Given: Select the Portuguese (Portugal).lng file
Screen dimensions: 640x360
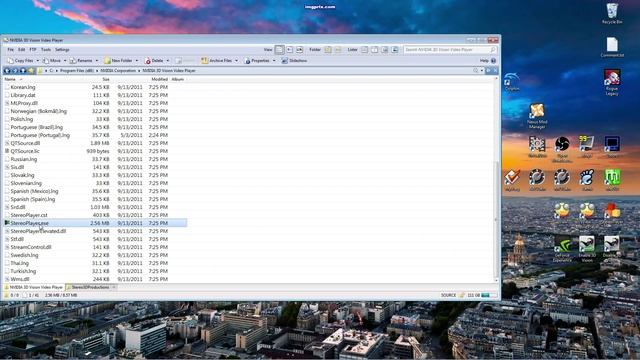Looking at the screenshot, I should [x=40, y=135].
